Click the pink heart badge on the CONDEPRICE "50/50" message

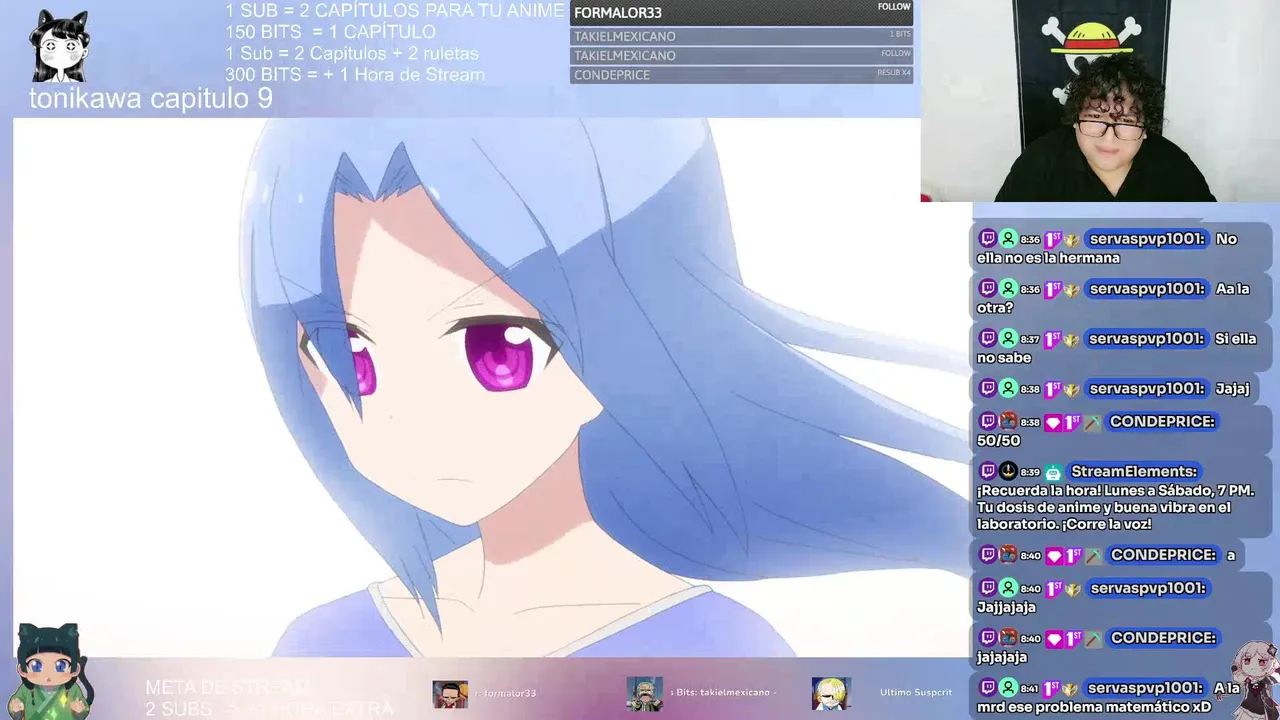(x=1052, y=422)
